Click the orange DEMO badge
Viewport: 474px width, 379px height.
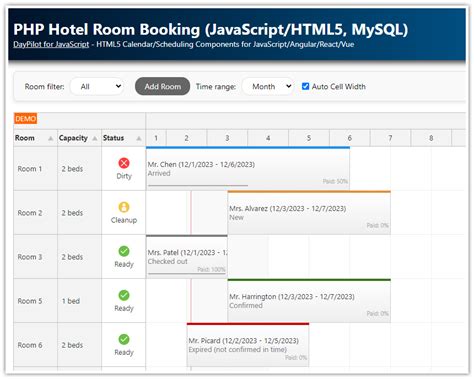coord(26,119)
